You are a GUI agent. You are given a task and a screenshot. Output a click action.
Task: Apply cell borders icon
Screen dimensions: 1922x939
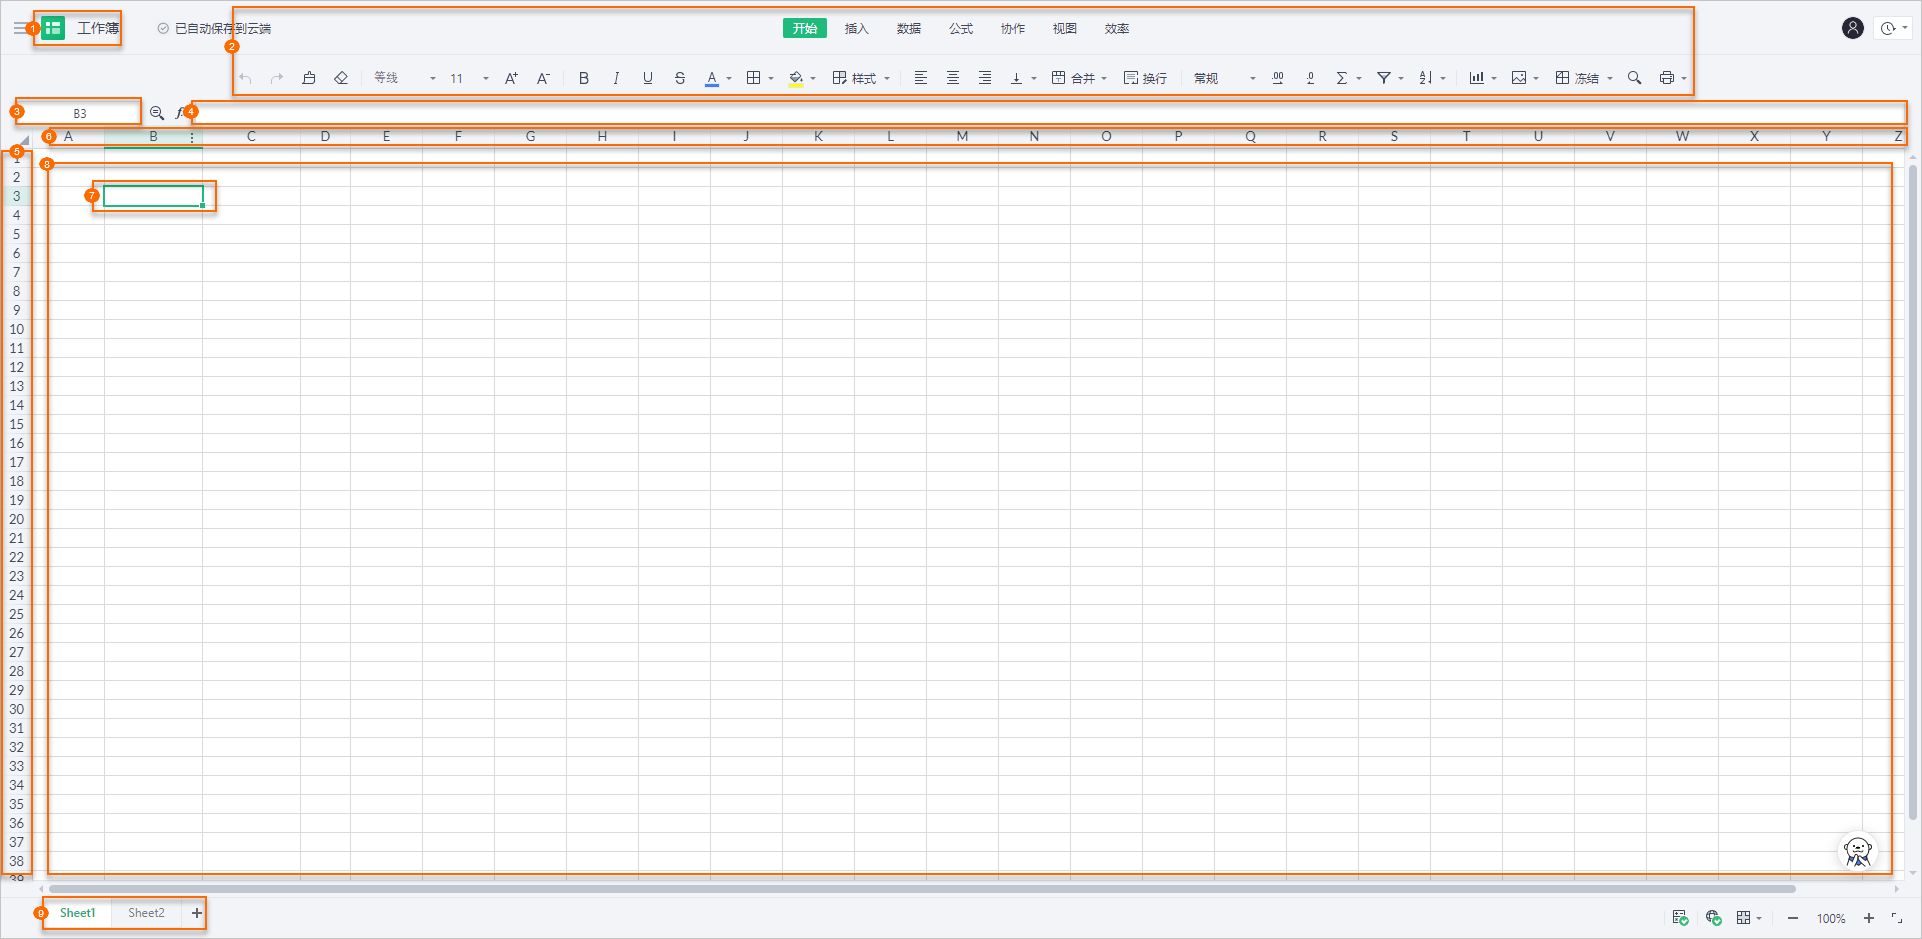754,78
